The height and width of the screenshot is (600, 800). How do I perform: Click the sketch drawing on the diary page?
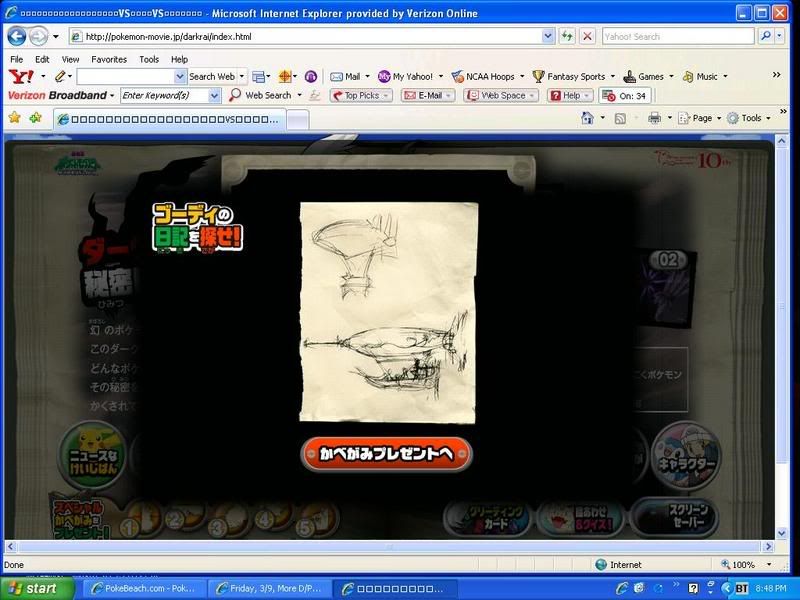coord(388,312)
